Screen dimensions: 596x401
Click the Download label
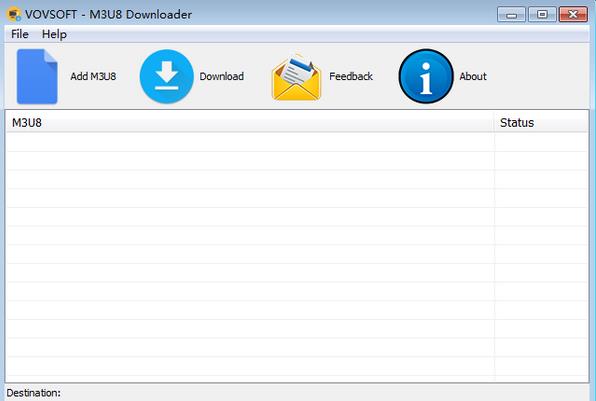[222, 76]
